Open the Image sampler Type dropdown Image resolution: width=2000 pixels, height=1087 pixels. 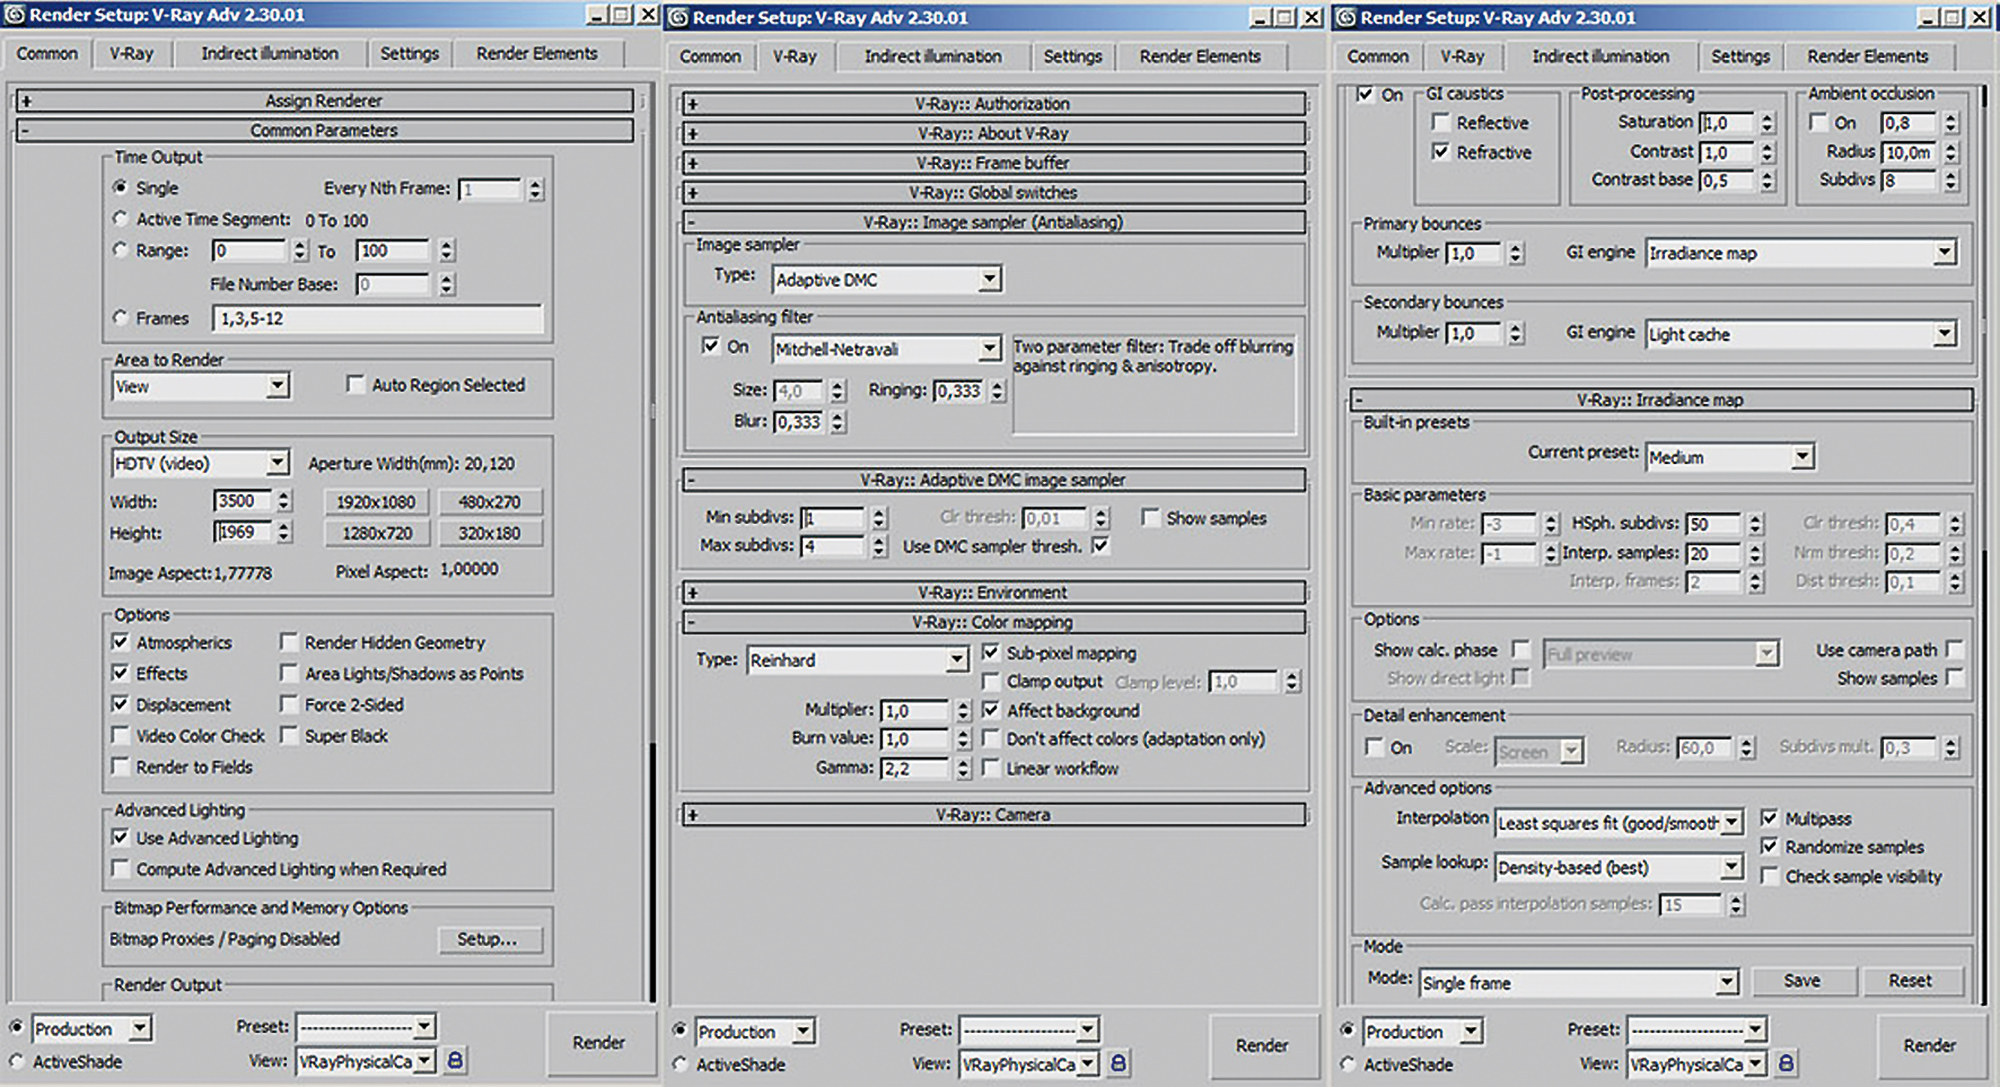[x=989, y=279]
